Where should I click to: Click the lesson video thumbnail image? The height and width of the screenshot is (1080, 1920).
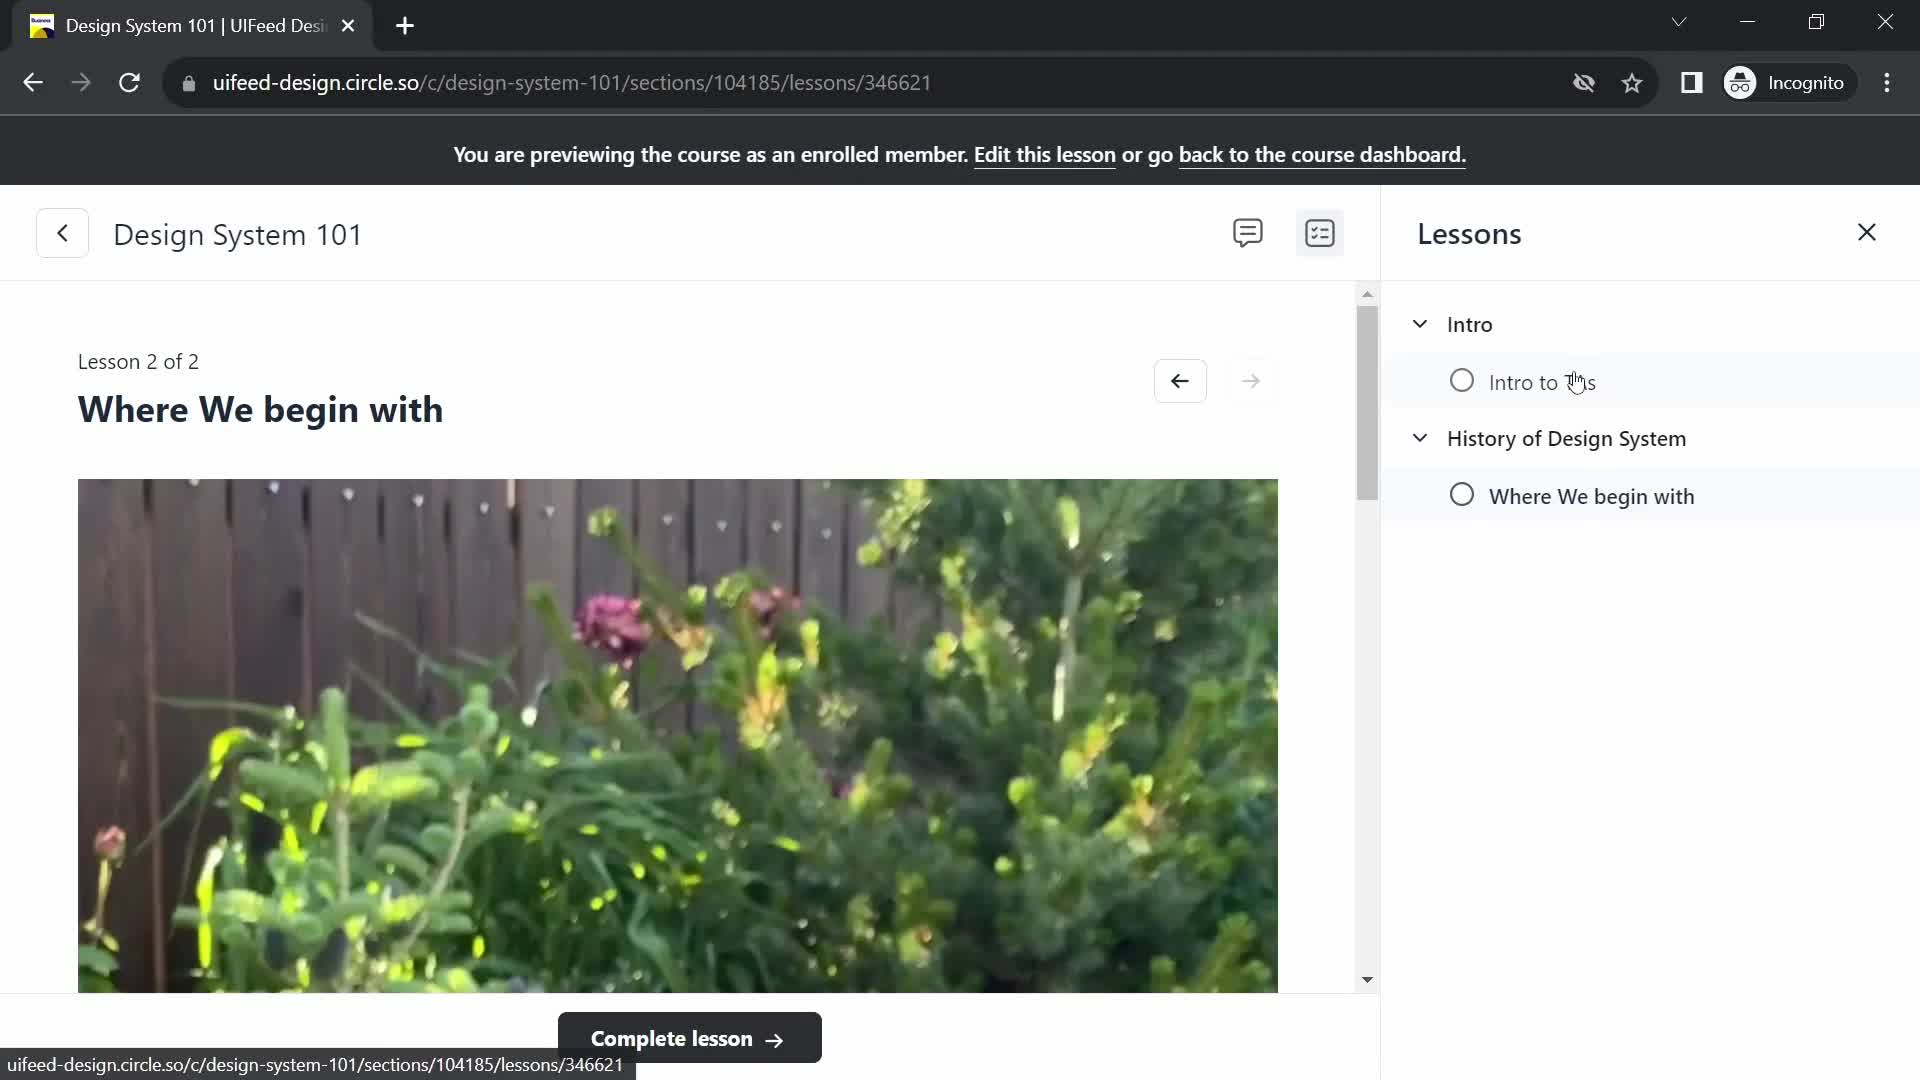click(678, 736)
